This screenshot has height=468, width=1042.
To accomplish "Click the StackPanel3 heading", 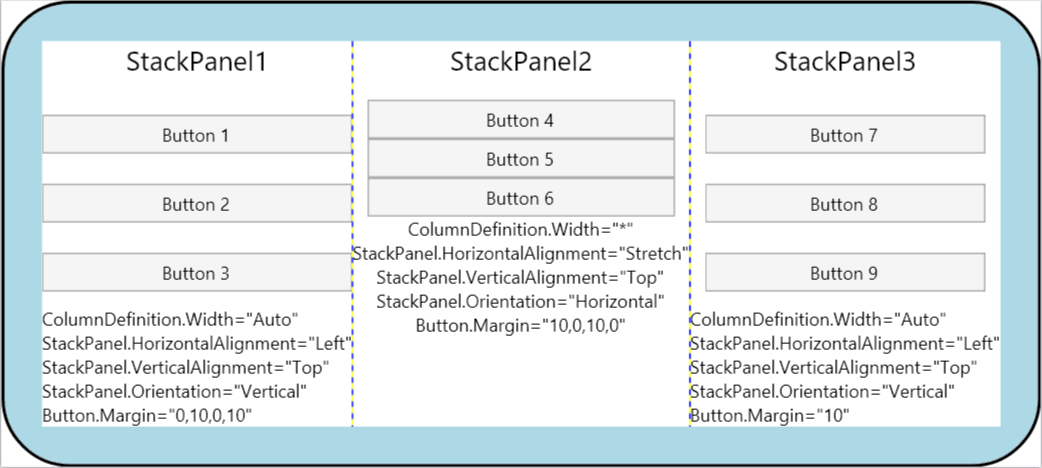I will pos(844,62).
